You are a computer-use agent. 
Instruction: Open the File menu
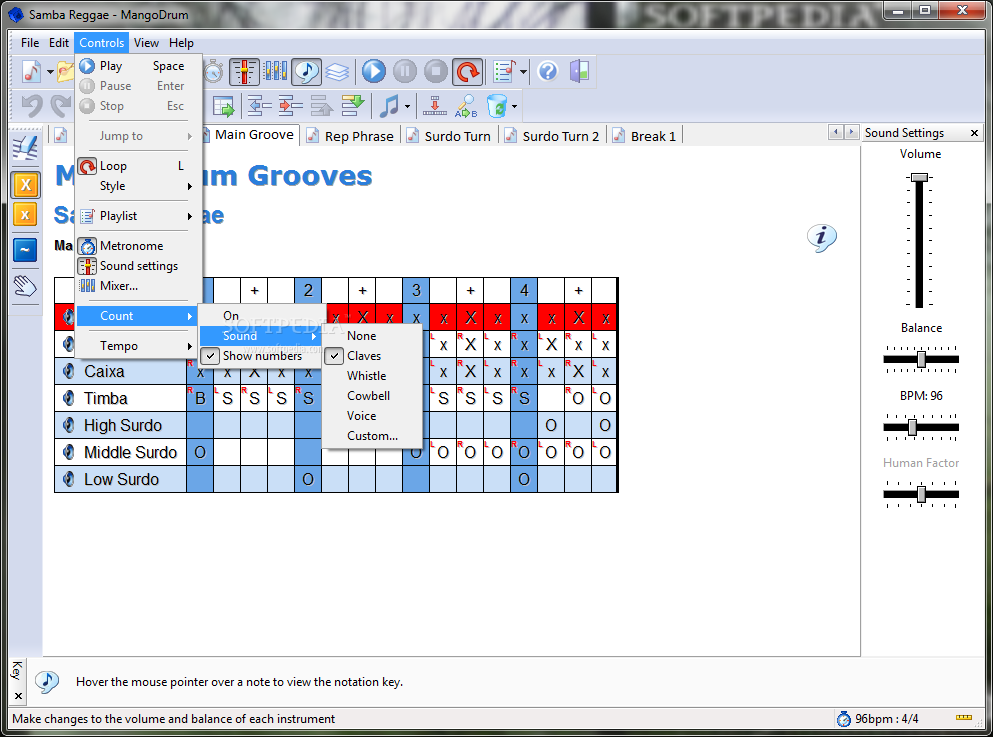pyautogui.click(x=30, y=43)
